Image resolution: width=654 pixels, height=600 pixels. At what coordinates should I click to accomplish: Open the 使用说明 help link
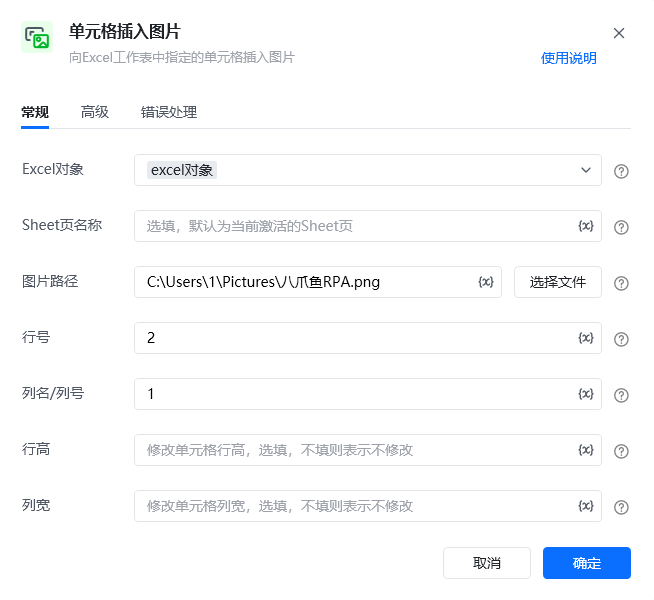(568, 58)
